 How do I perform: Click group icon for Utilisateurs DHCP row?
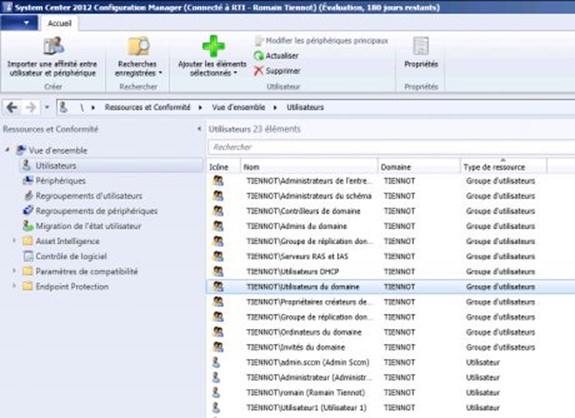(x=218, y=271)
